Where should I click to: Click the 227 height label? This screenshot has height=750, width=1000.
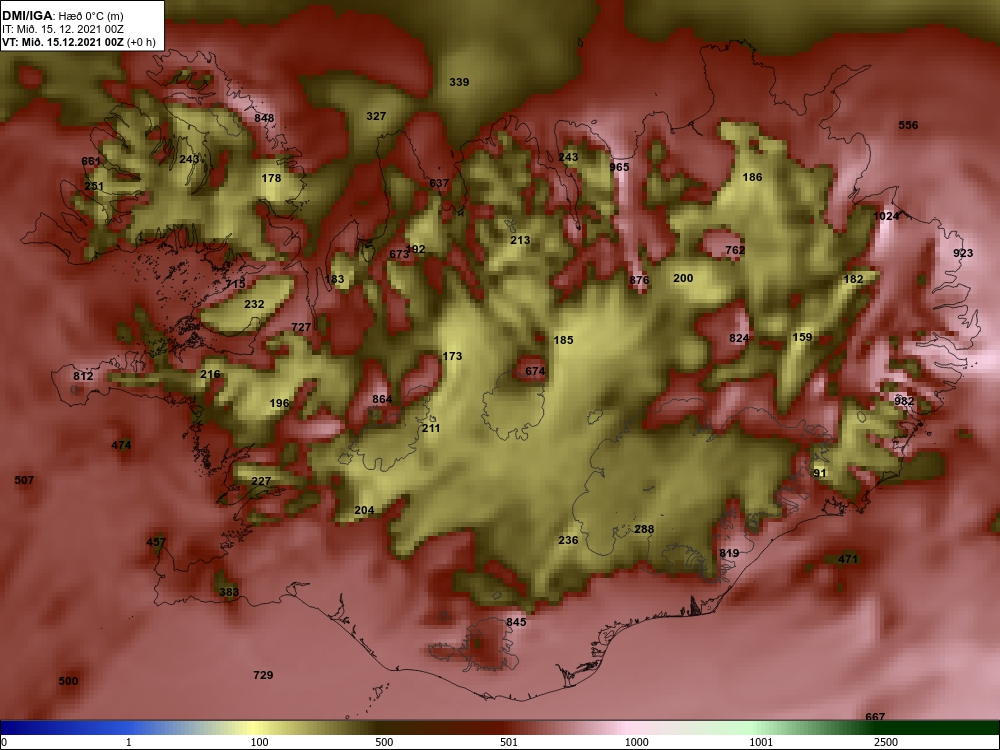tap(261, 482)
